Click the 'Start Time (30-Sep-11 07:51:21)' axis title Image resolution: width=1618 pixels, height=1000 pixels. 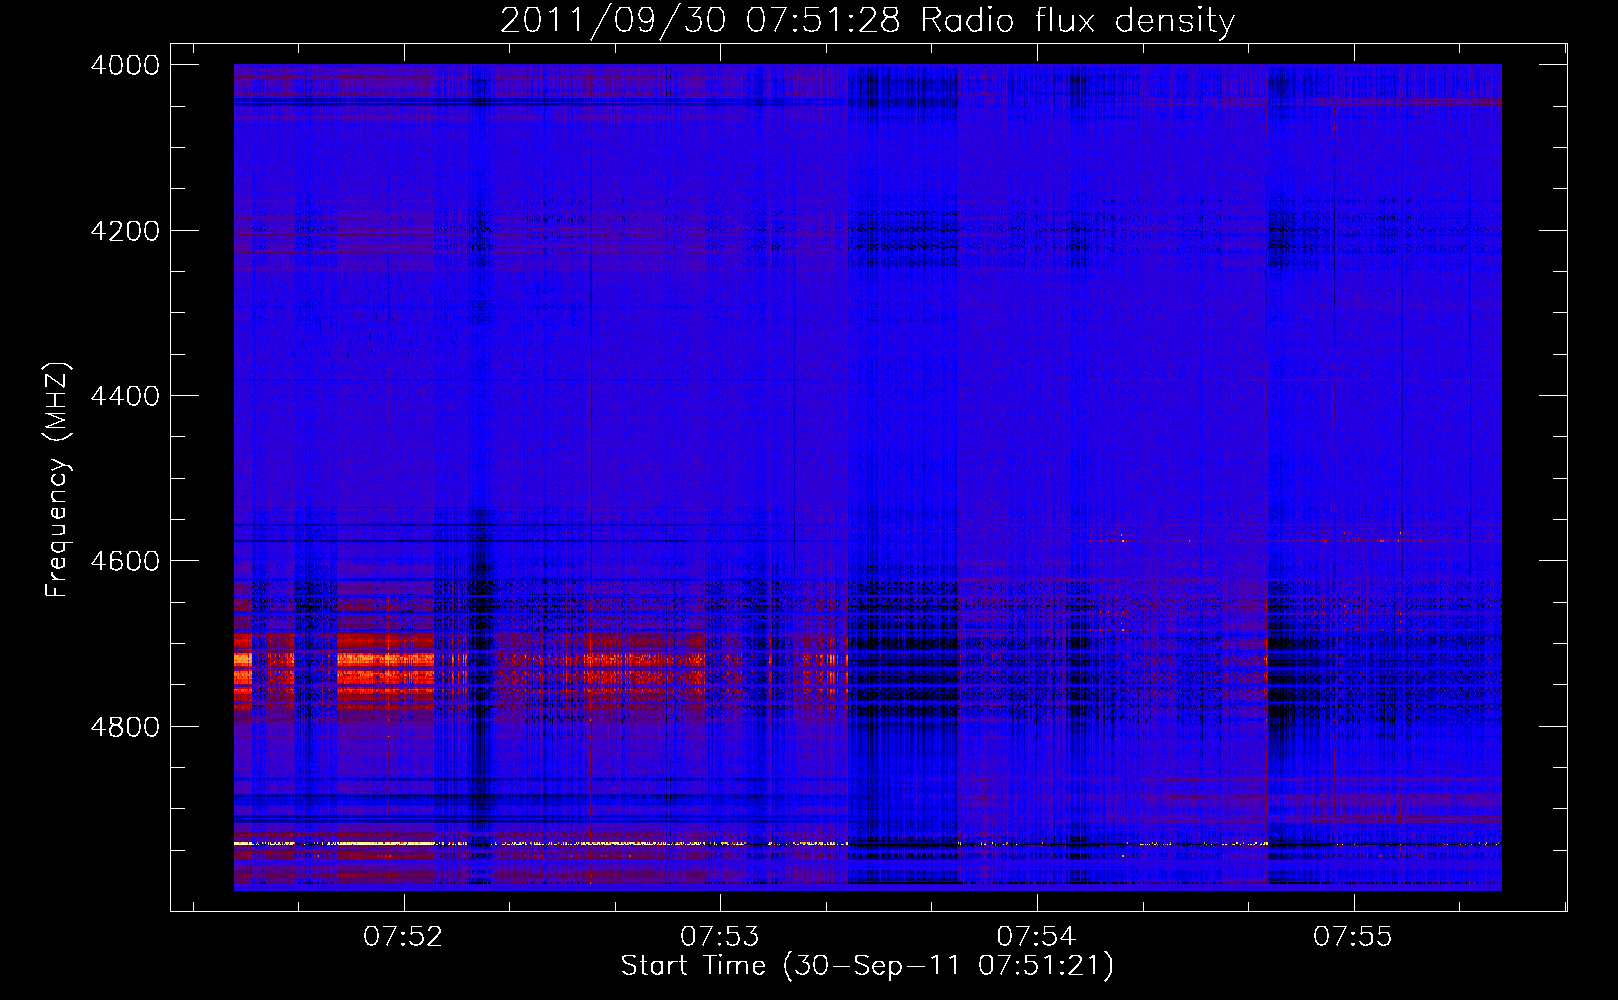coord(867,966)
